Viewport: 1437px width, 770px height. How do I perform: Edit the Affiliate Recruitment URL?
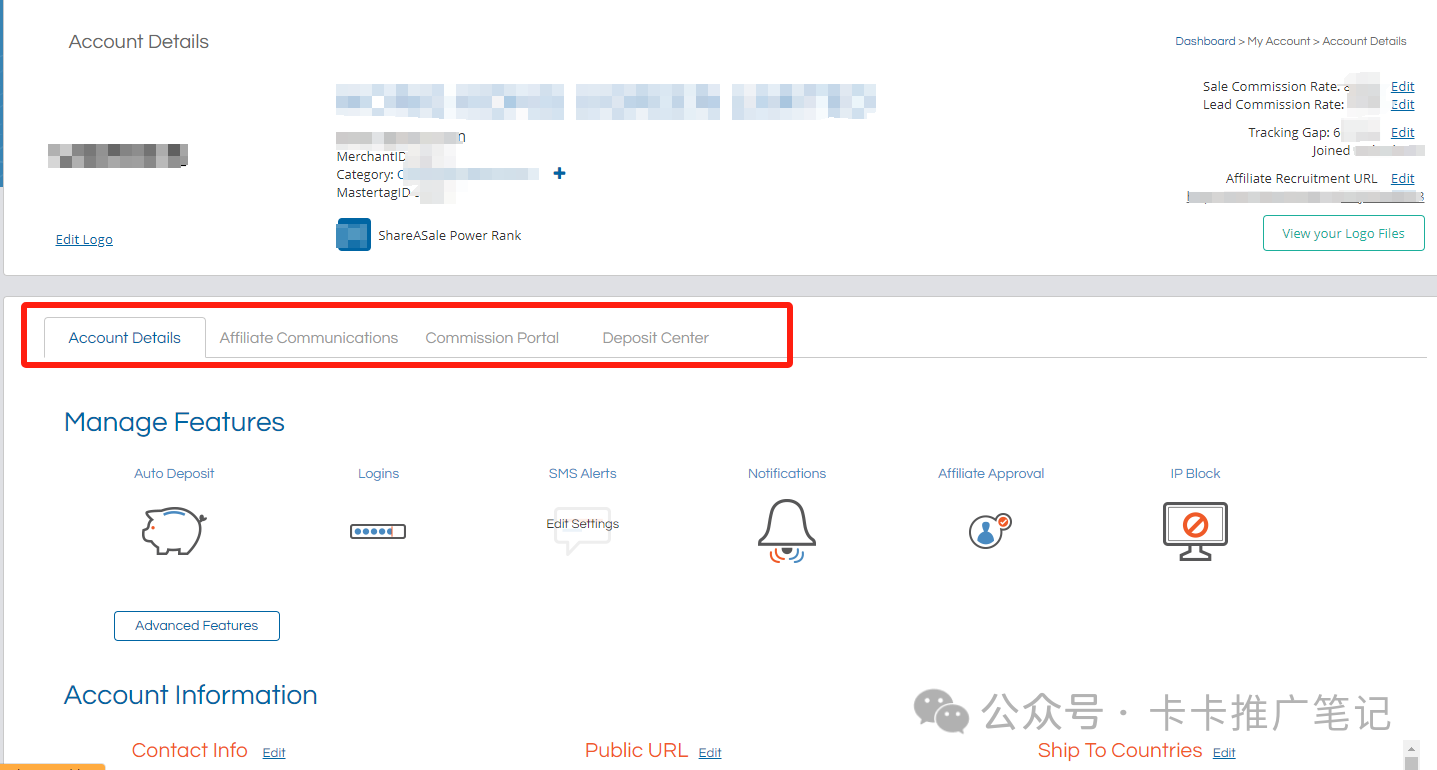click(1402, 179)
